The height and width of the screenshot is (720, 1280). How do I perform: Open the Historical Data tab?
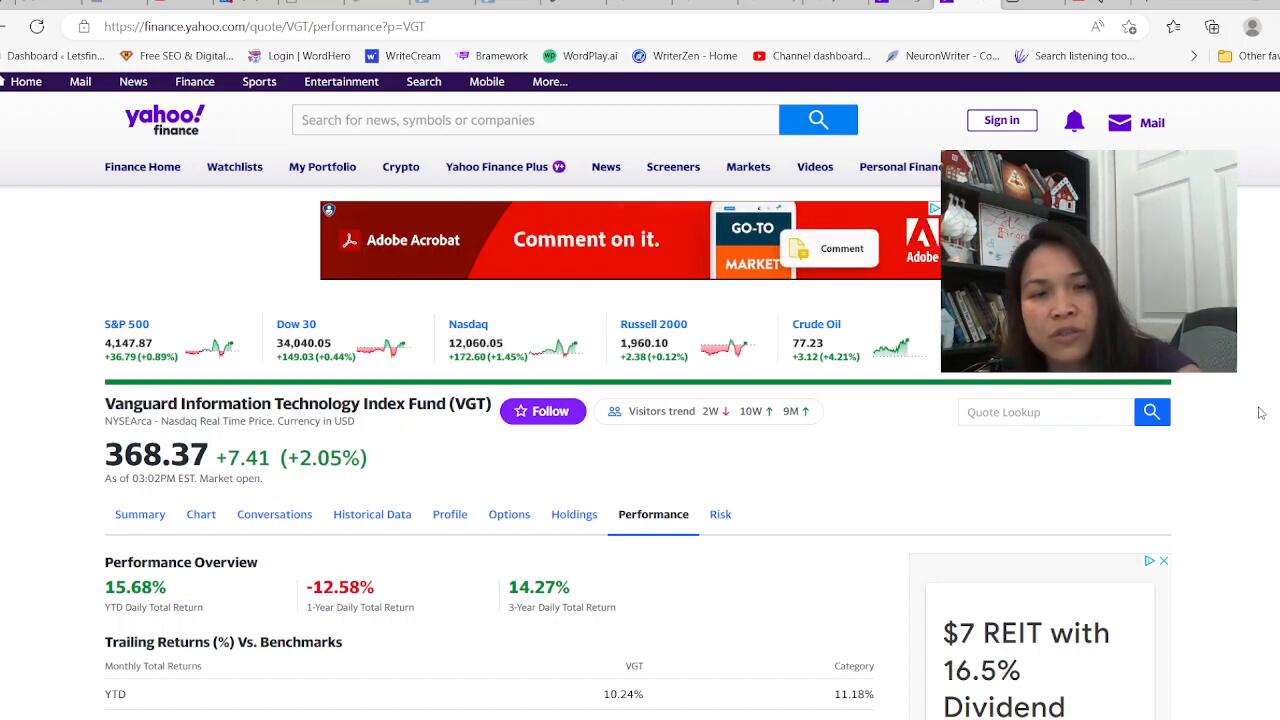(372, 514)
